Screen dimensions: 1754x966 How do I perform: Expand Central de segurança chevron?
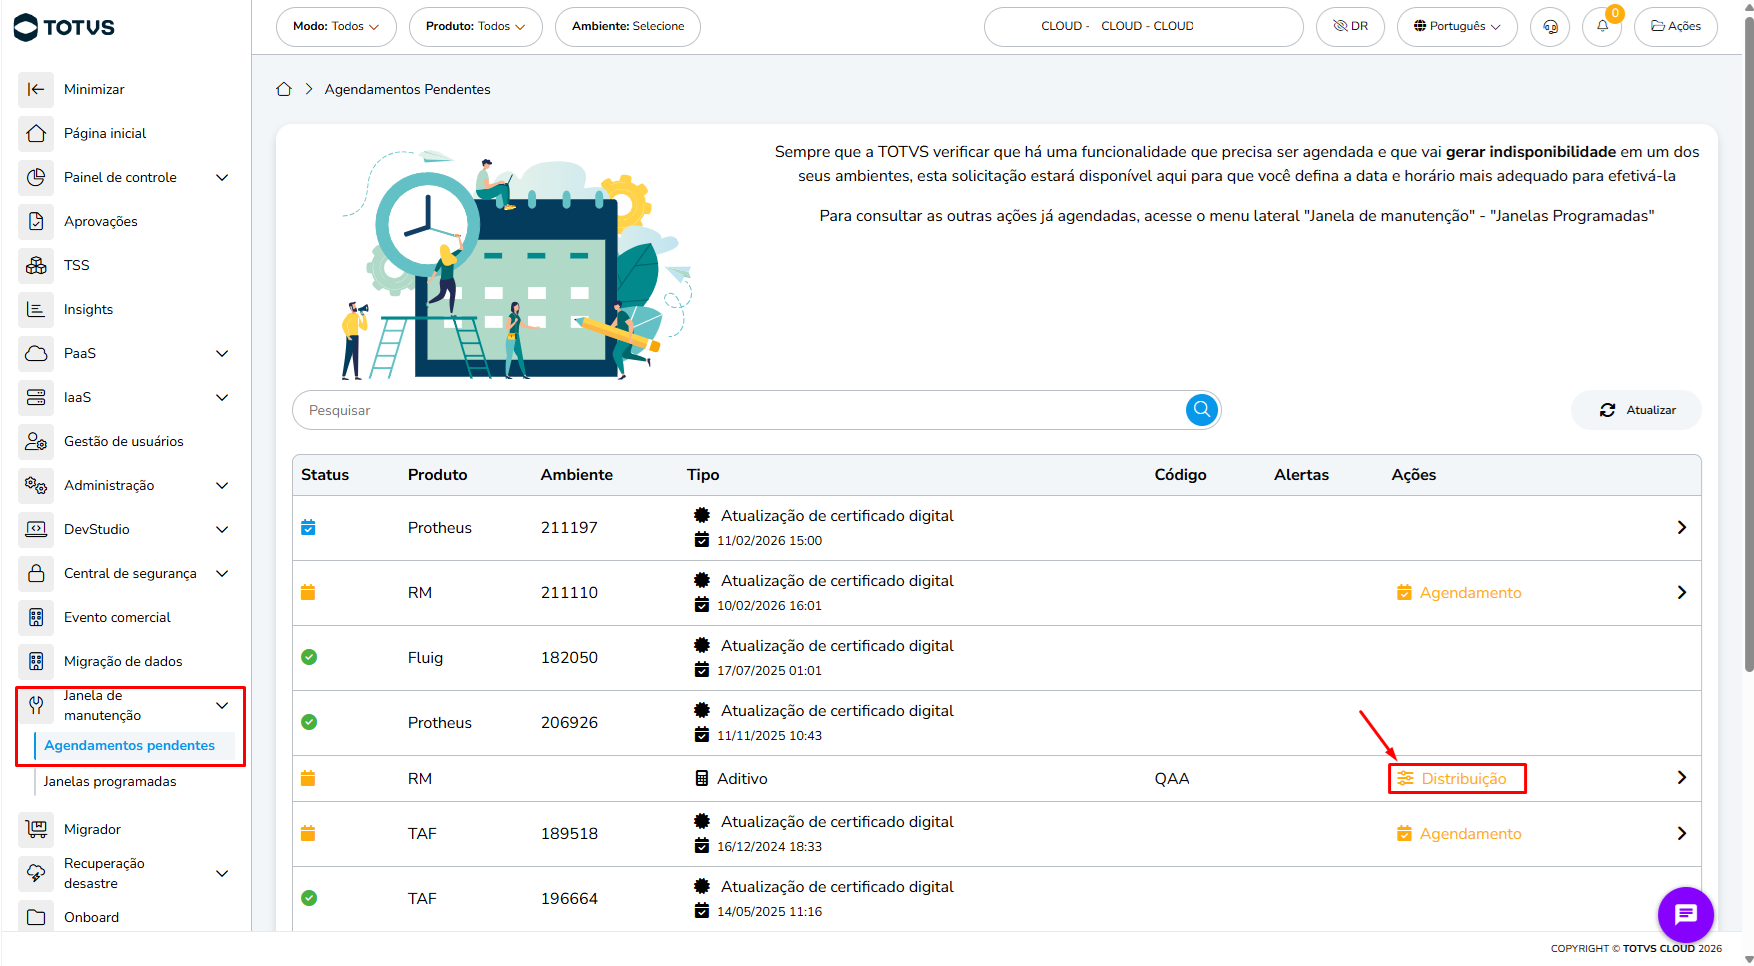222,573
